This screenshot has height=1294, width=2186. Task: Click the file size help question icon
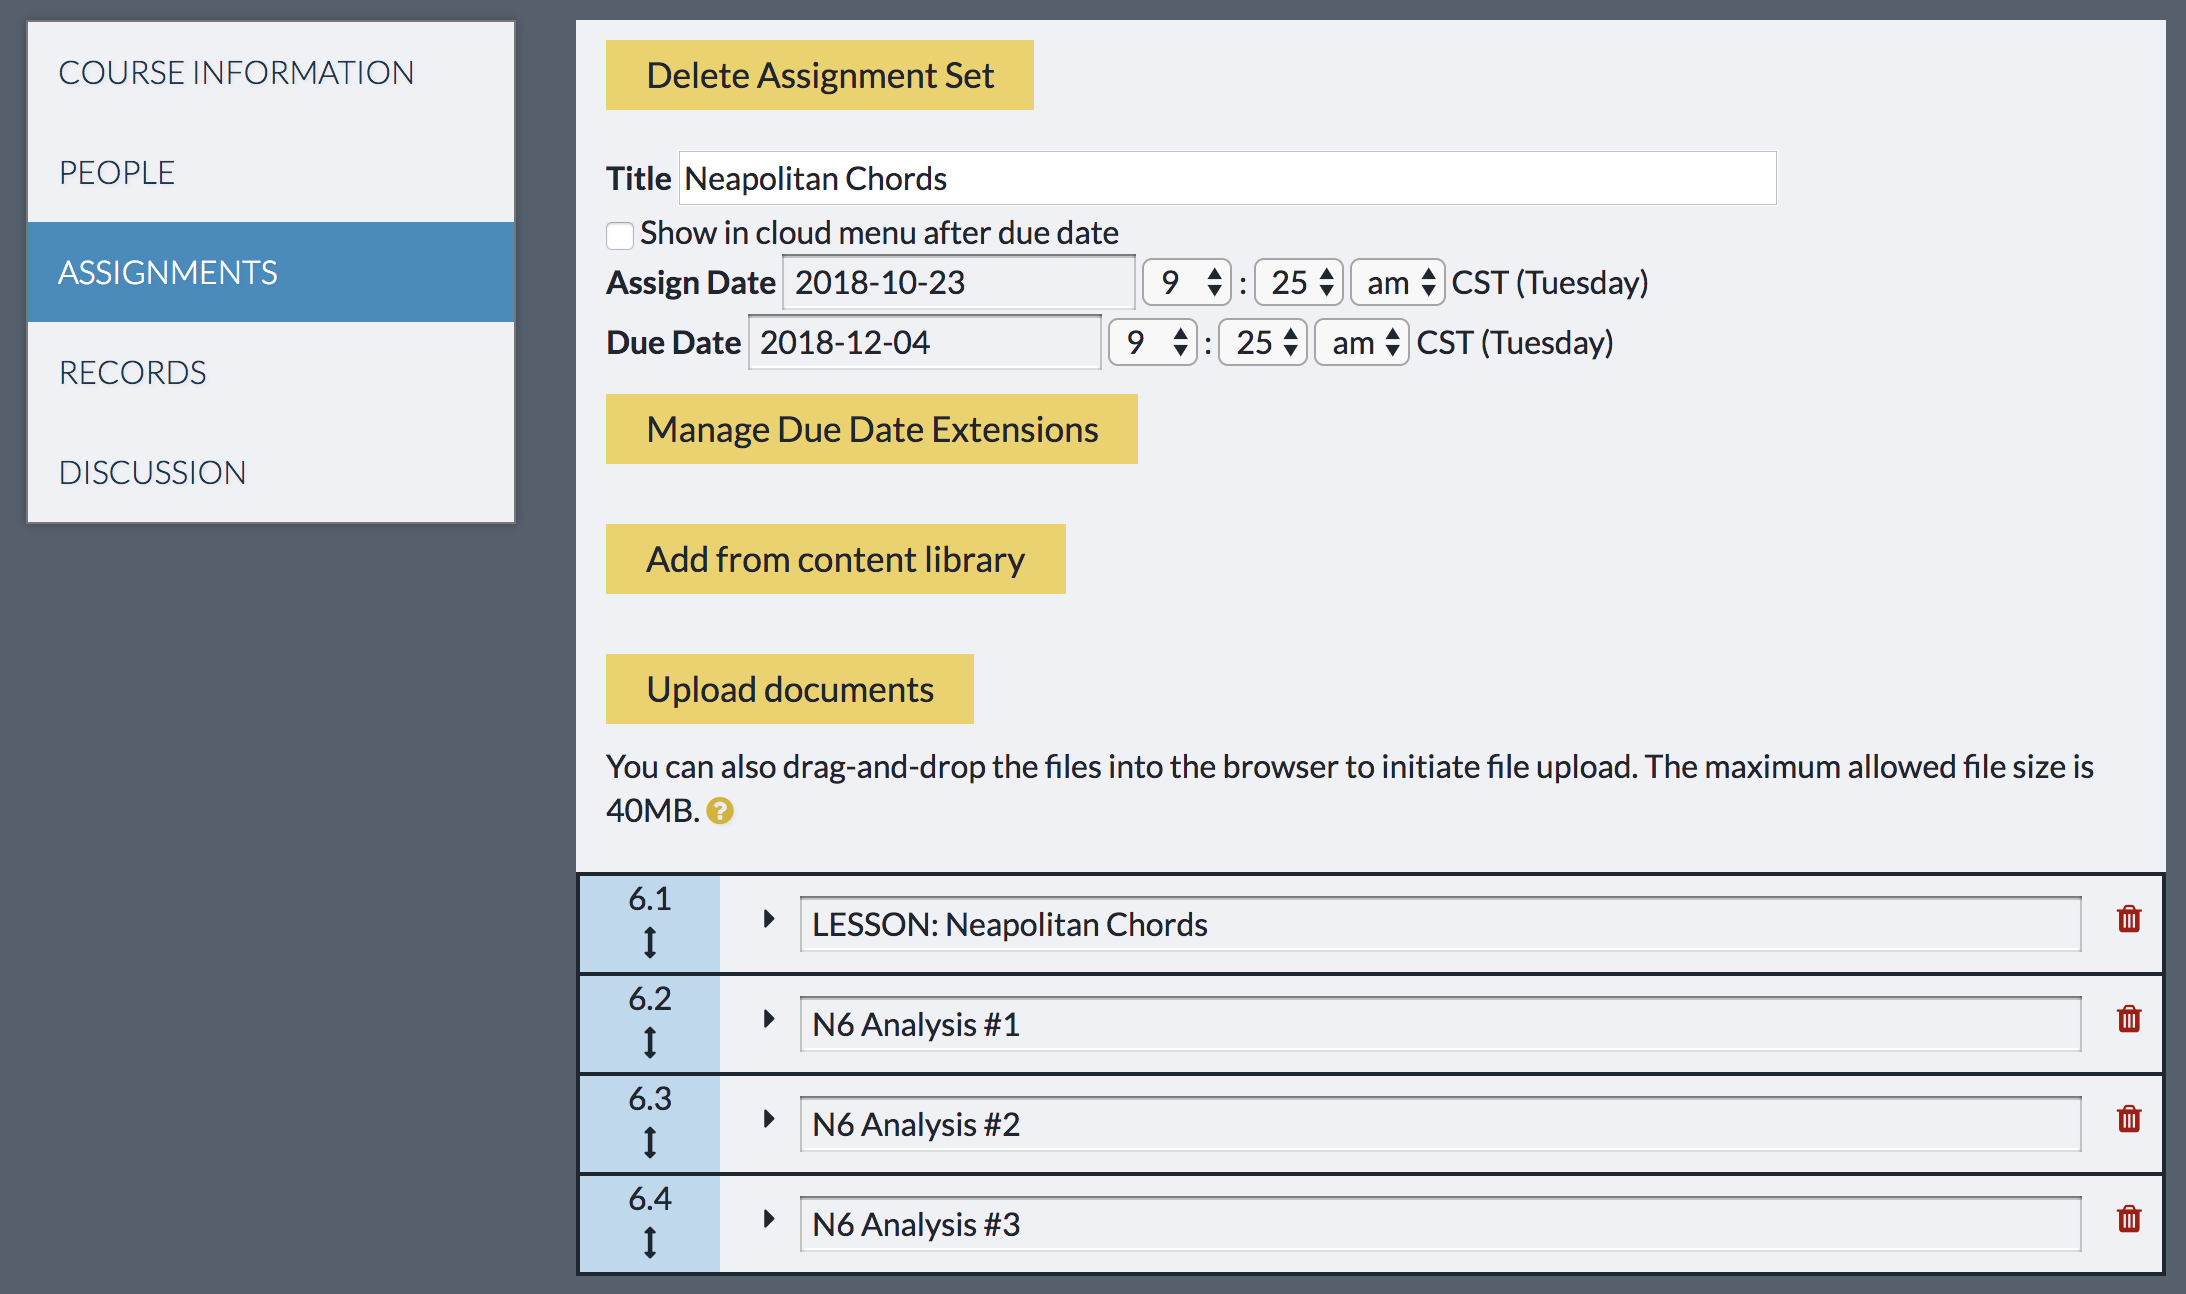tap(719, 811)
